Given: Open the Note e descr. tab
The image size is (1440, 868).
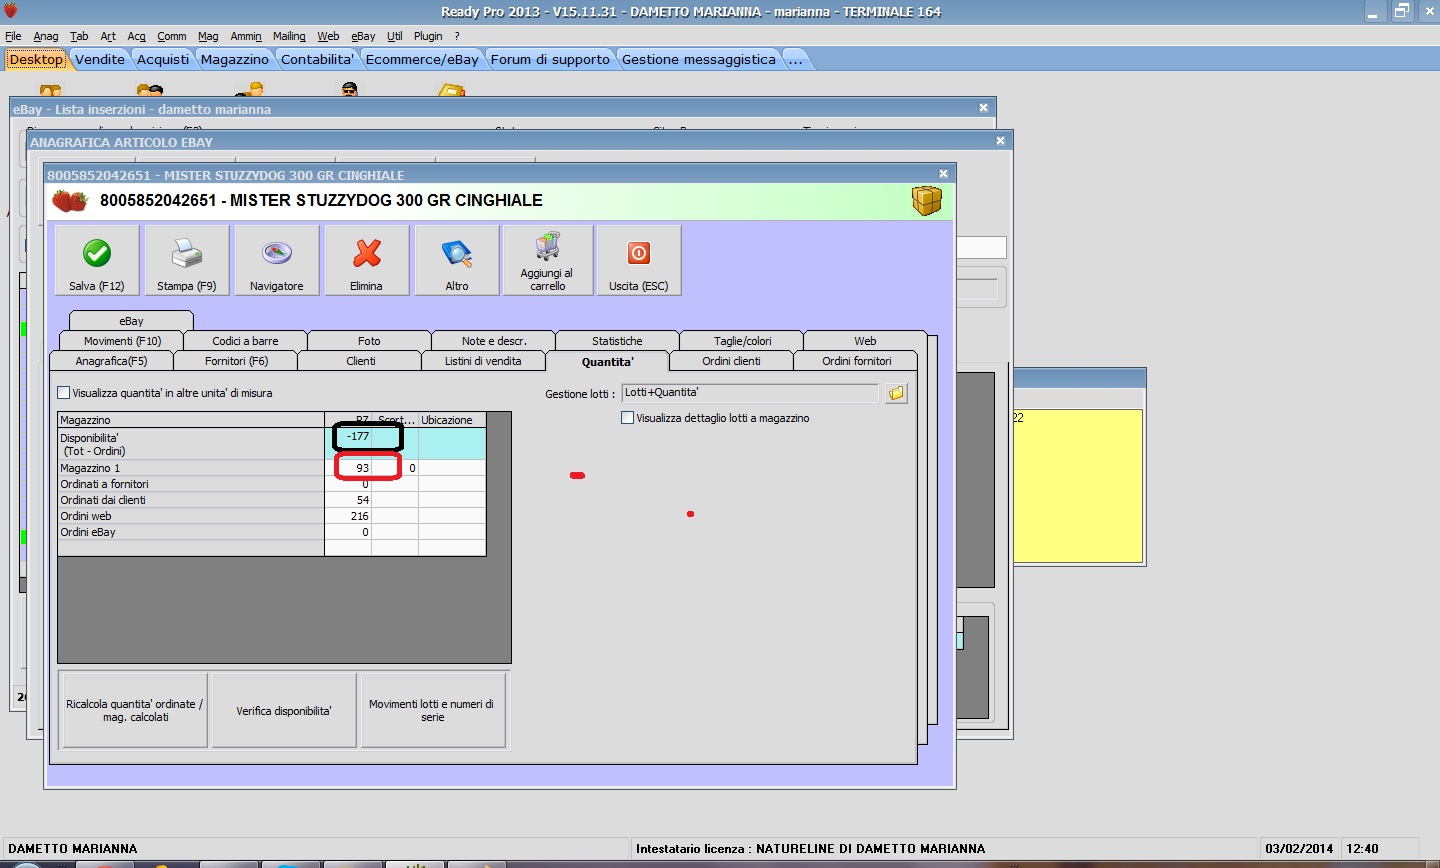Looking at the screenshot, I should (x=494, y=341).
